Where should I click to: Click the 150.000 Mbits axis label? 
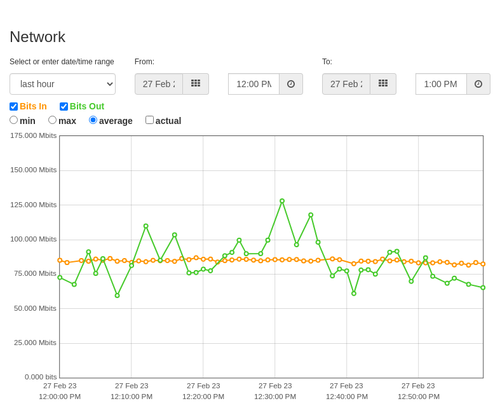33,170
